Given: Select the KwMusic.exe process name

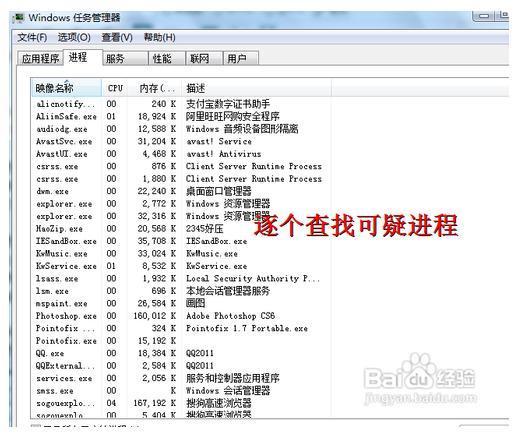Looking at the screenshot, I should (x=62, y=254).
